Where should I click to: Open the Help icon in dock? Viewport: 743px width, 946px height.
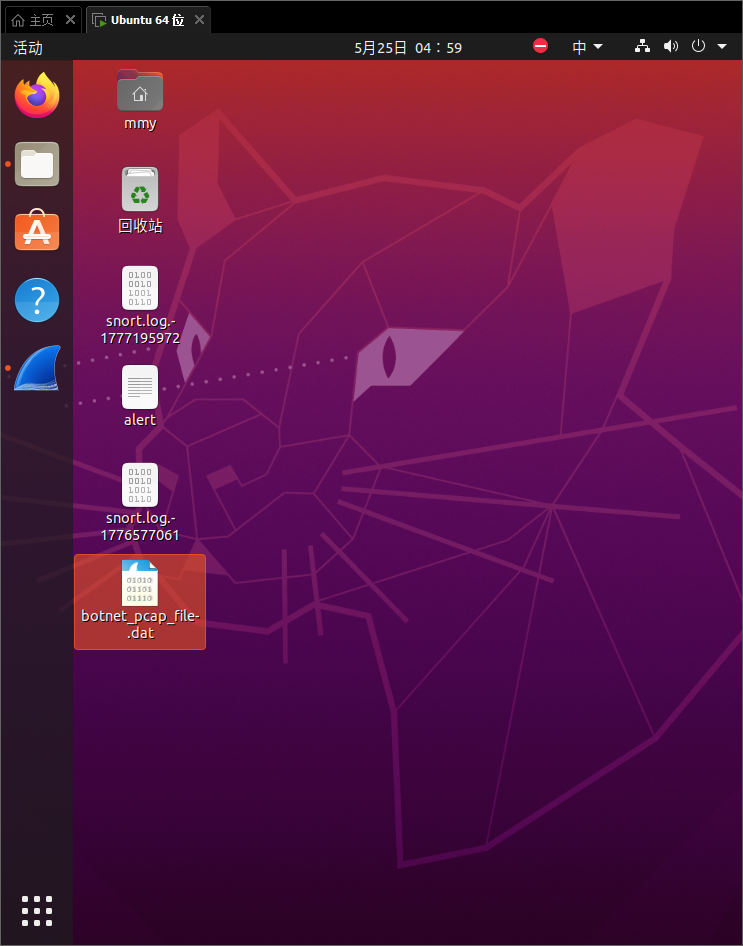click(x=37, y=300)
